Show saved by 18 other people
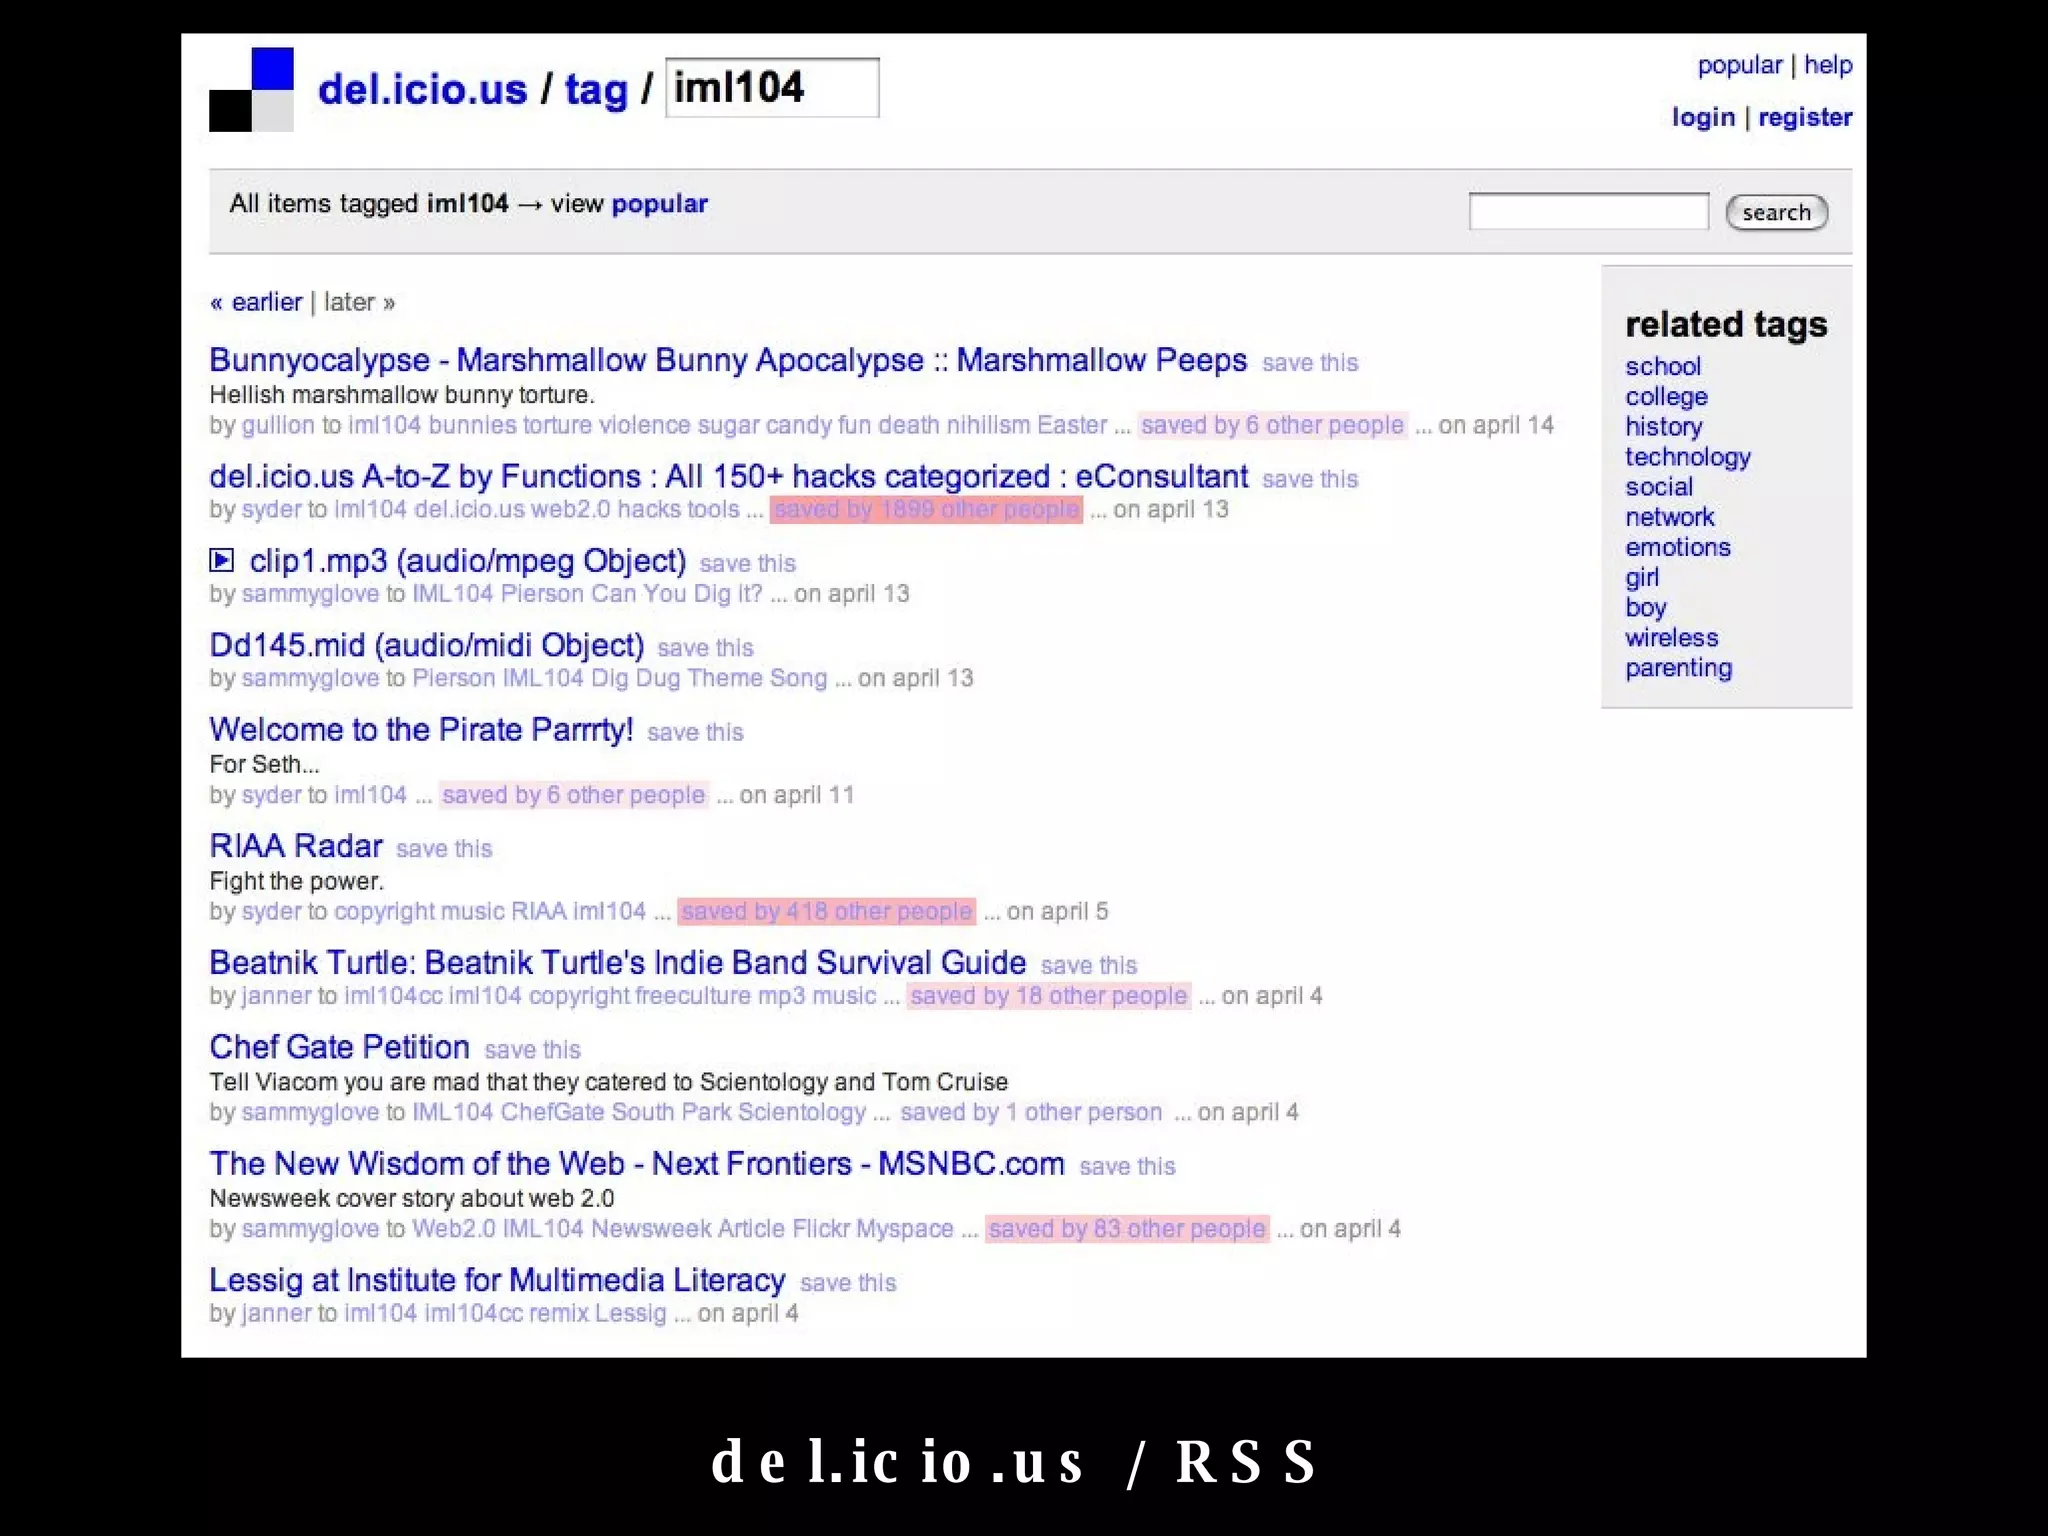2048x1536 pixels. tap(1049, 996)
